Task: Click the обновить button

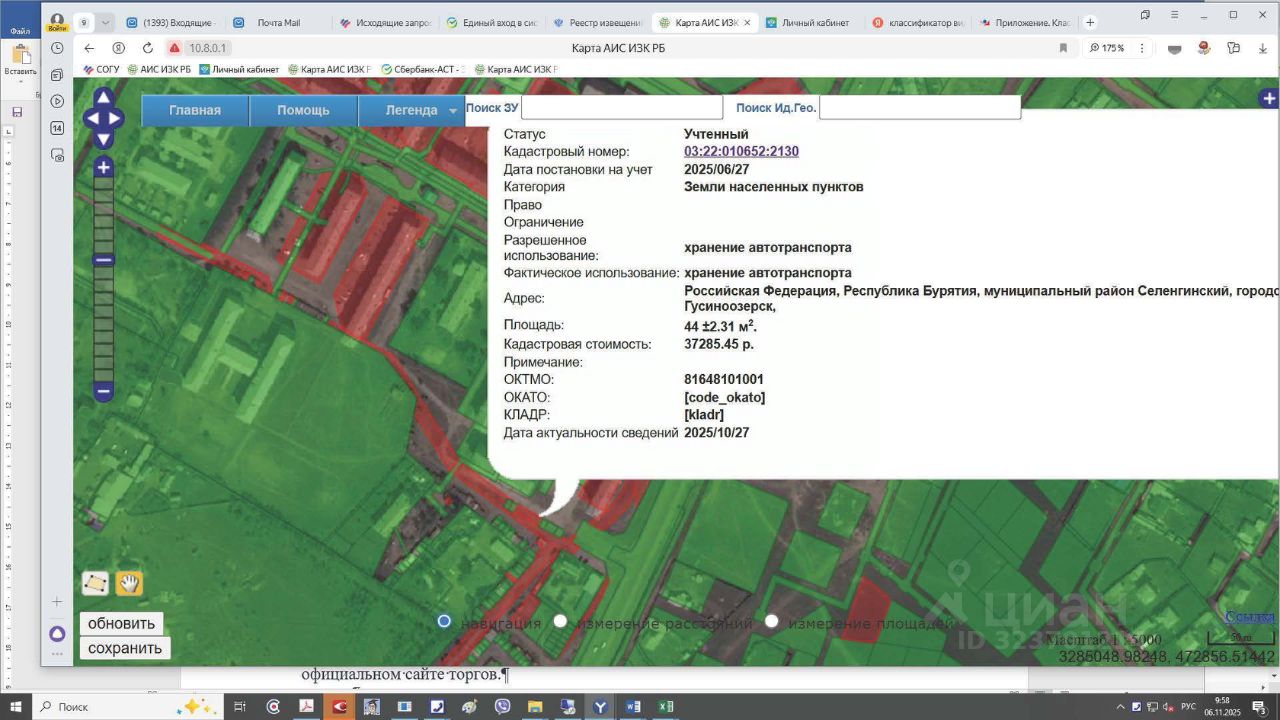Action: click(x=121, y=624)
